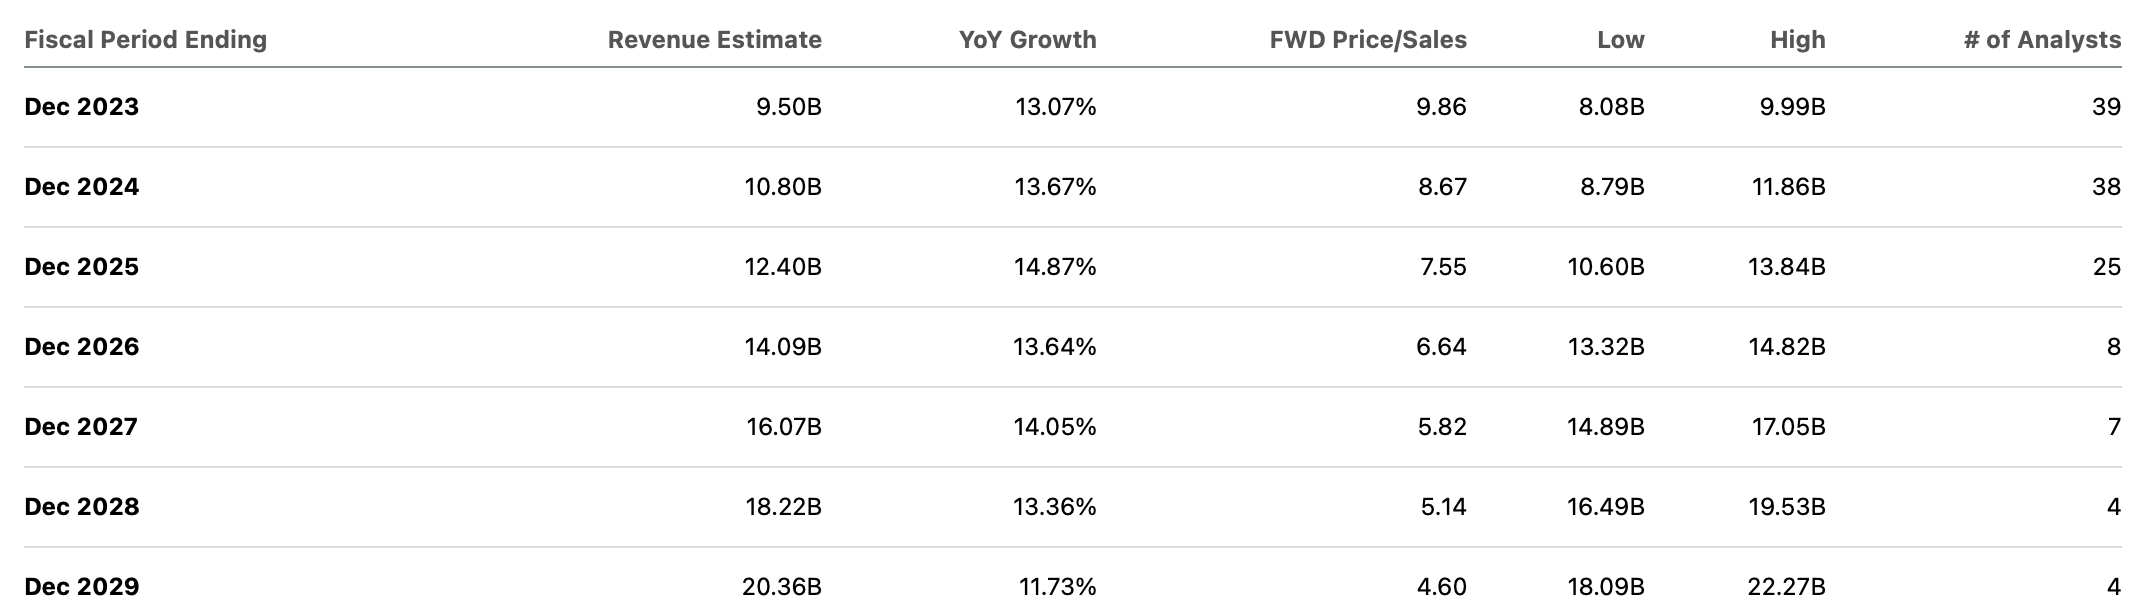Select the Dec 2029 row label
Image resolution: width=2142 pixels, height=616 pixels.
81,587
